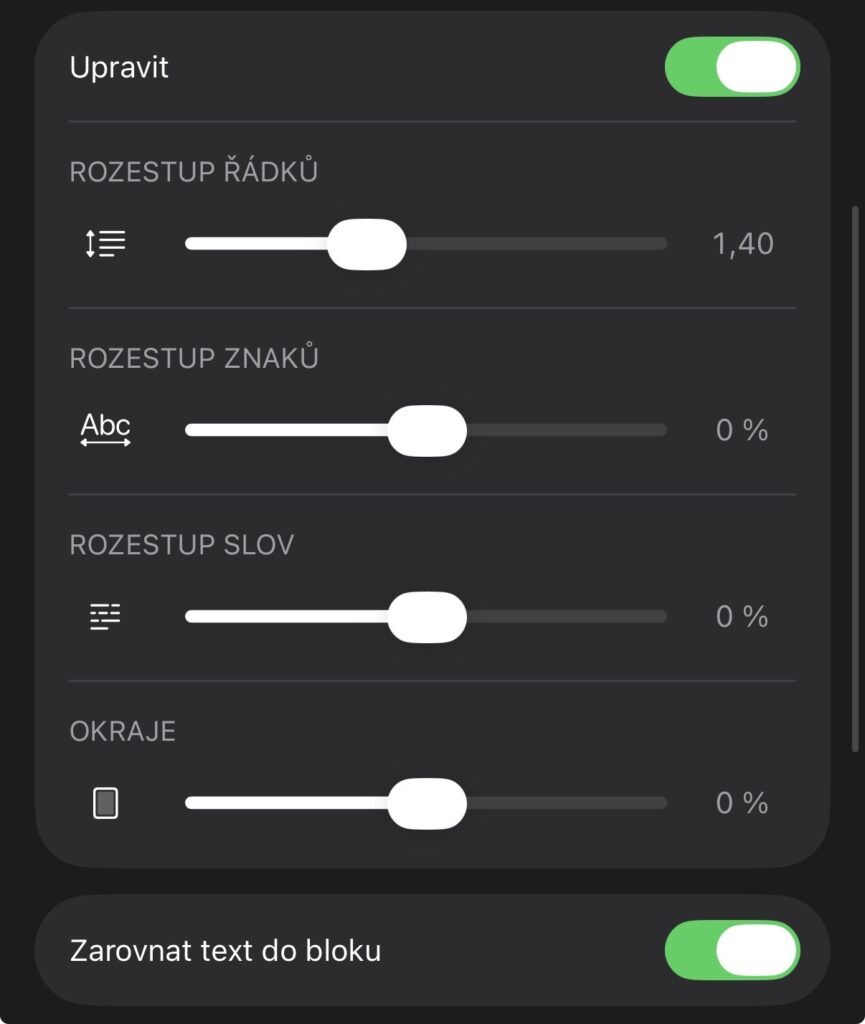Screen dimensions: 865x1024
Task: Click the vertical scrollbar of the settings panel
Action: pos(855,478)
